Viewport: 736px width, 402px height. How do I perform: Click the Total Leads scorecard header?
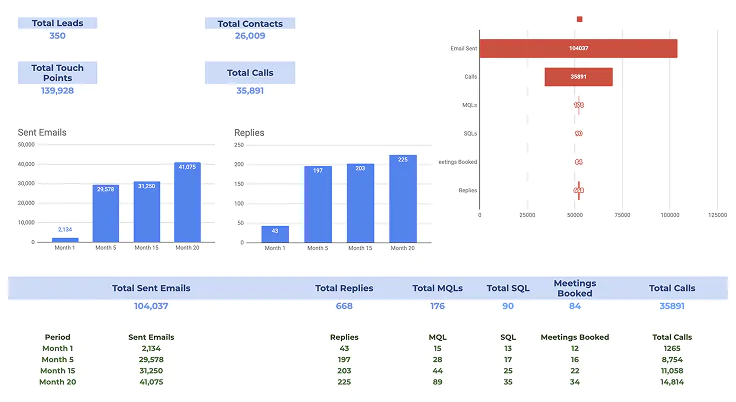tap(57, 22)
